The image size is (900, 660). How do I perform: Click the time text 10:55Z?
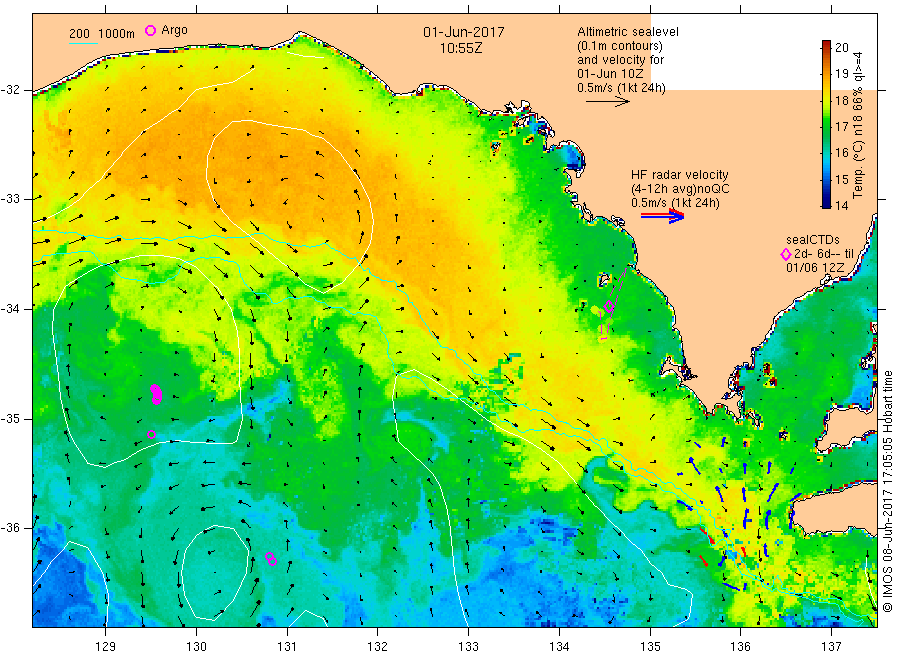click(461, 49)
